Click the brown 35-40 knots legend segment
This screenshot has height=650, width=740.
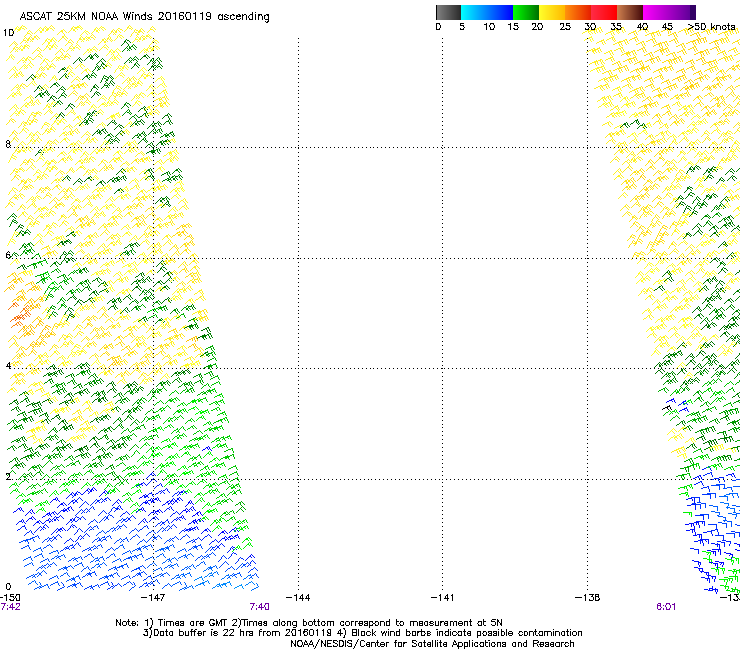(x=630, y=12)
